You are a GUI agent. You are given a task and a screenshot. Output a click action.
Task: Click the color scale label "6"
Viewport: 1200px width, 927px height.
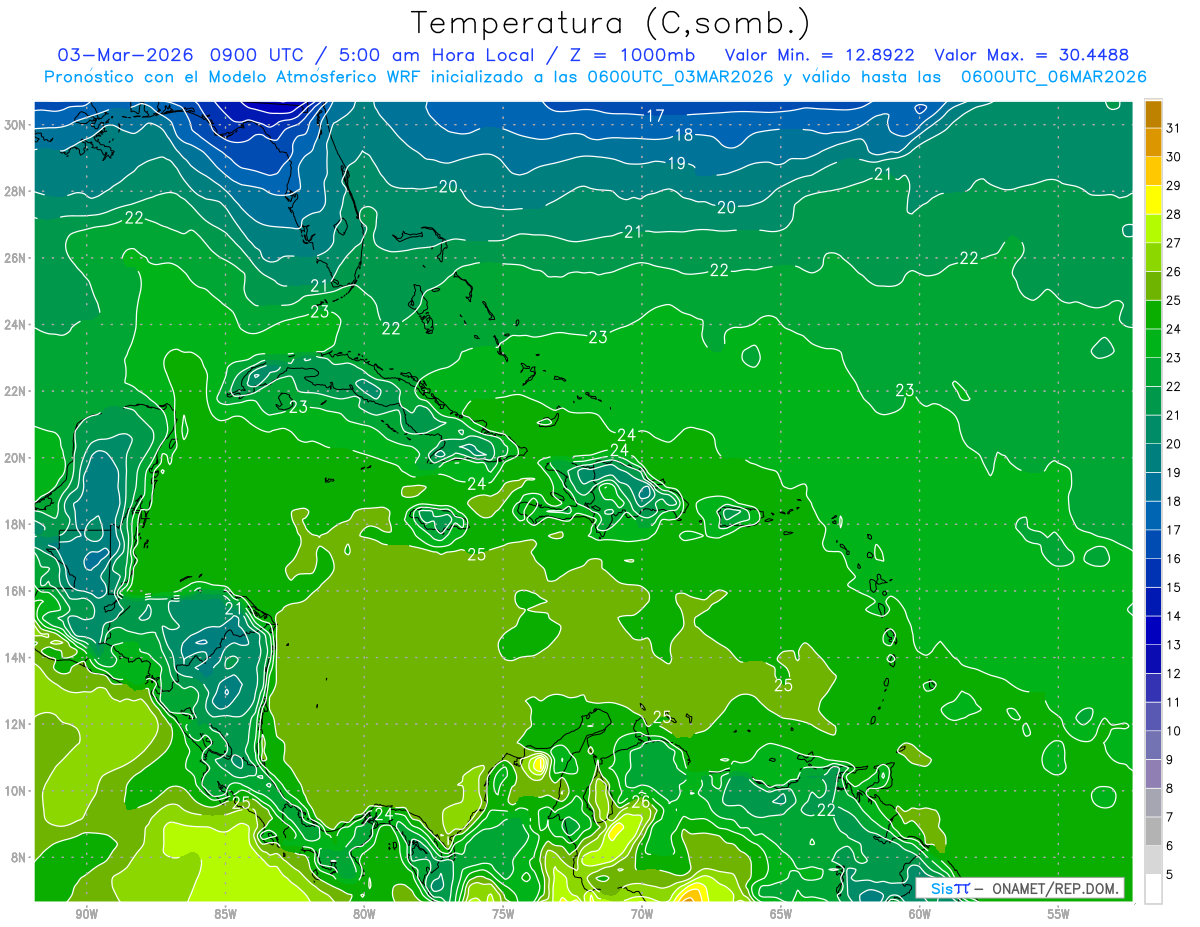click(x=1170, y=846)
